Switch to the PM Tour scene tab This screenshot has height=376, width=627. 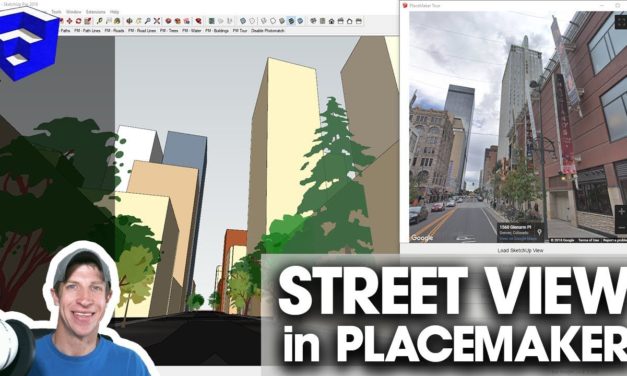[x=240, y=31]
